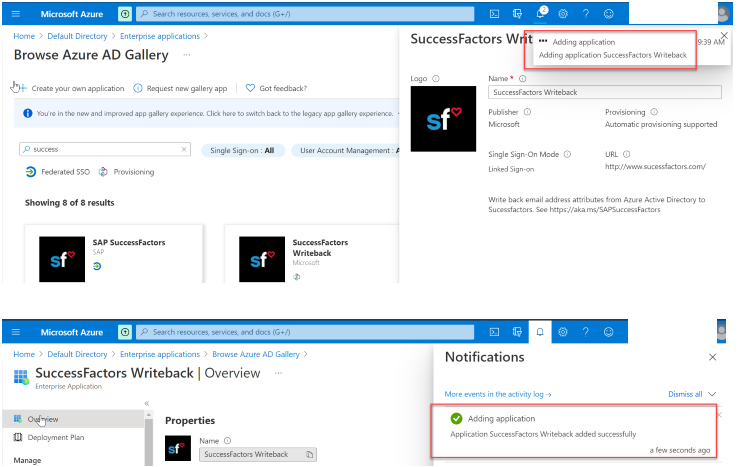The image size is (740, 467).
Task: Click the Adding application success notification
Action: click(x=574, y=431)
